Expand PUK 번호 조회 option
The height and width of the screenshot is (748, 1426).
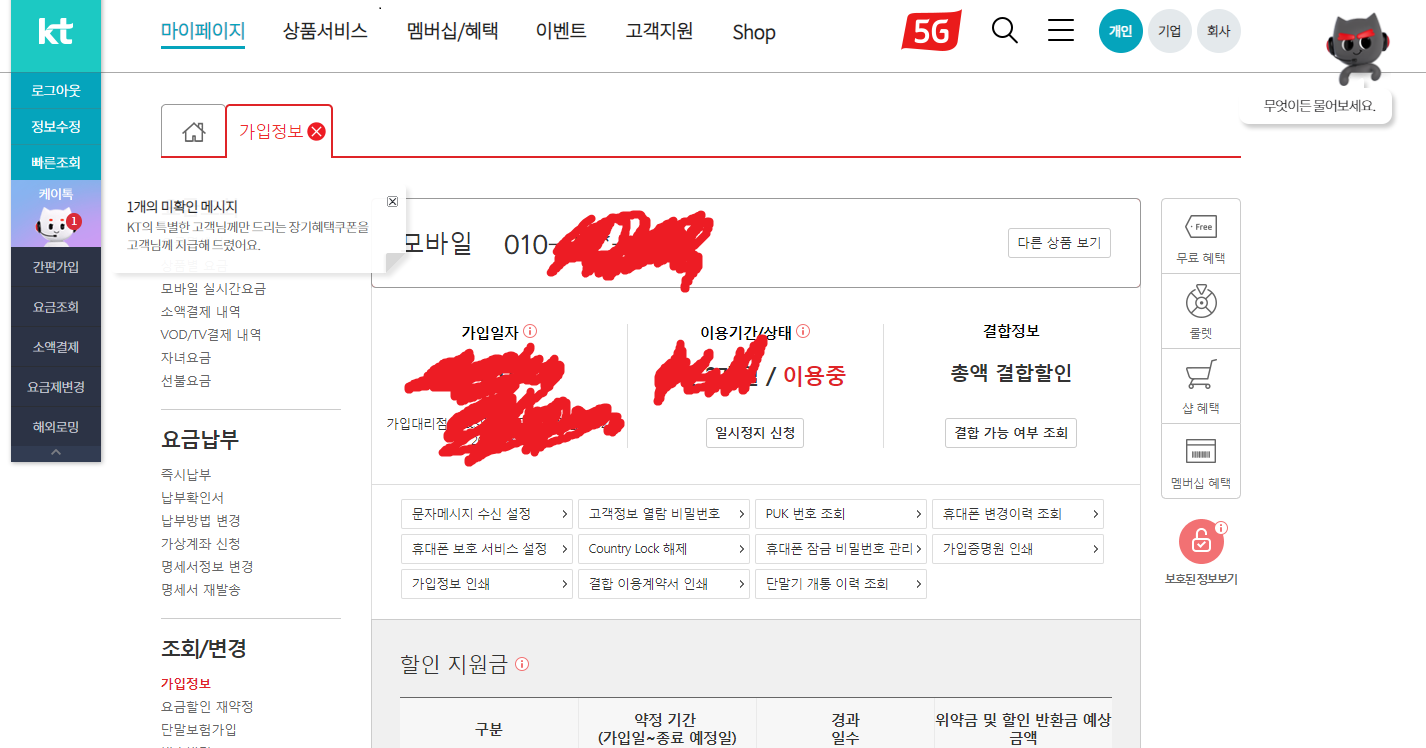[x=840, y=514]
